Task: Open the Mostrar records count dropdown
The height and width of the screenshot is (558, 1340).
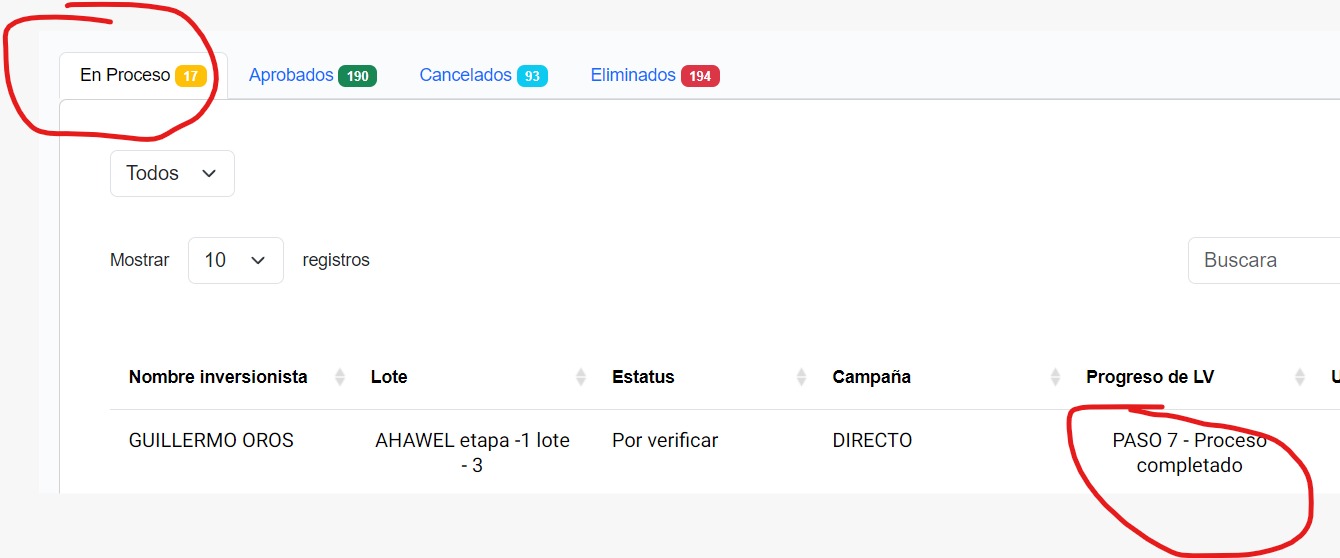Action: coord(235,260)
